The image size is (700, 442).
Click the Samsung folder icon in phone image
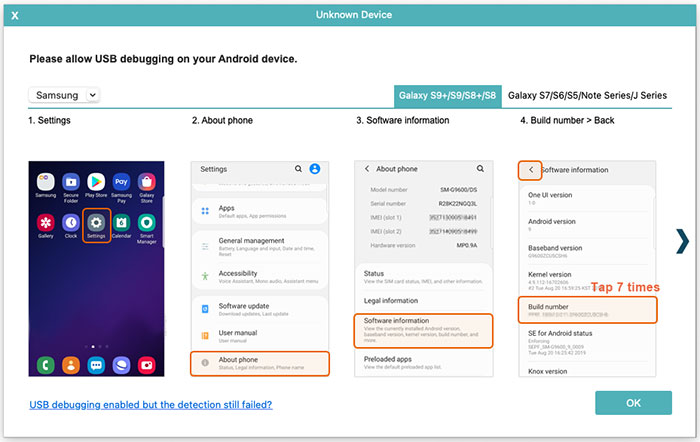point(46,182)
